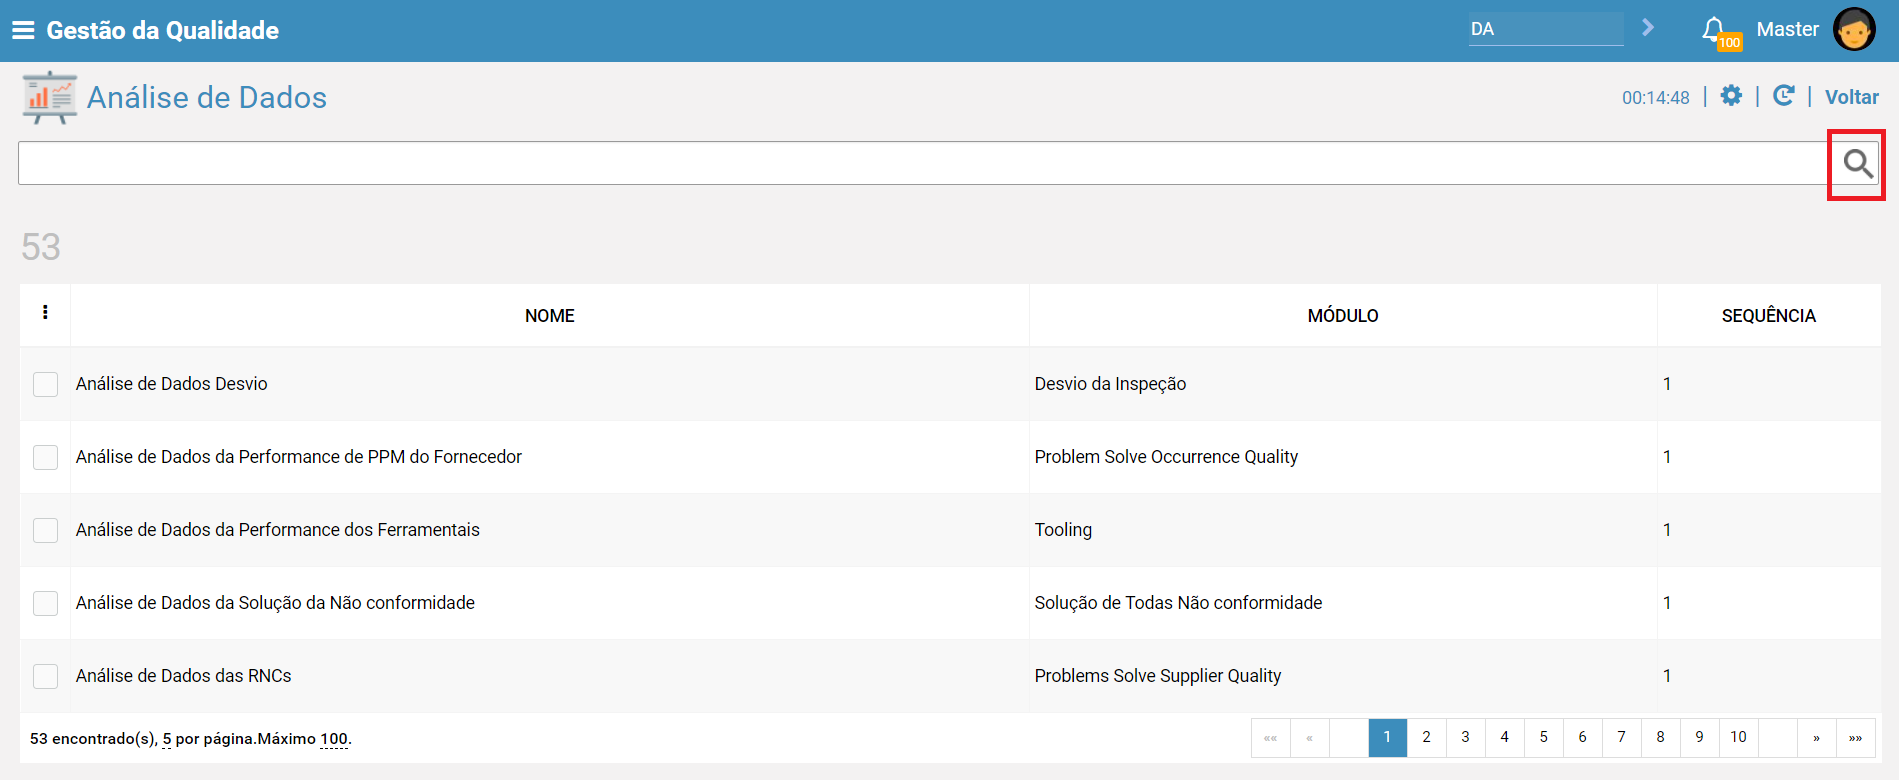Click the next page single-arrow button

(x=1816, y=738)
